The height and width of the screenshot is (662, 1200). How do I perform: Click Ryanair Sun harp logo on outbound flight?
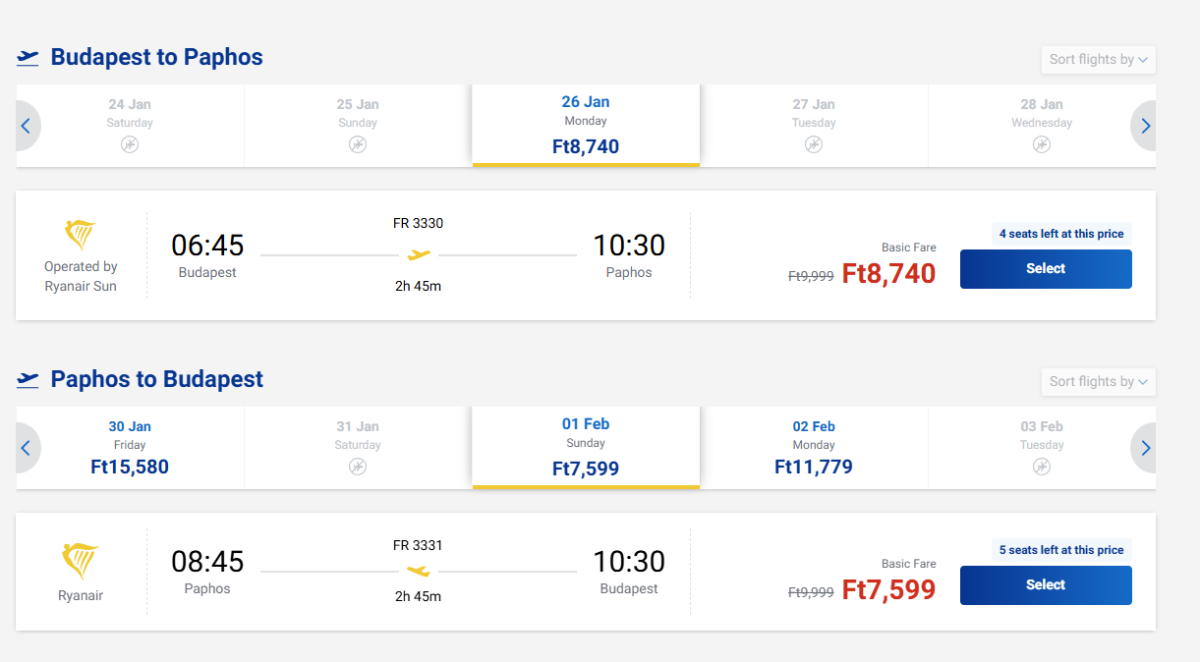point(80,237)
